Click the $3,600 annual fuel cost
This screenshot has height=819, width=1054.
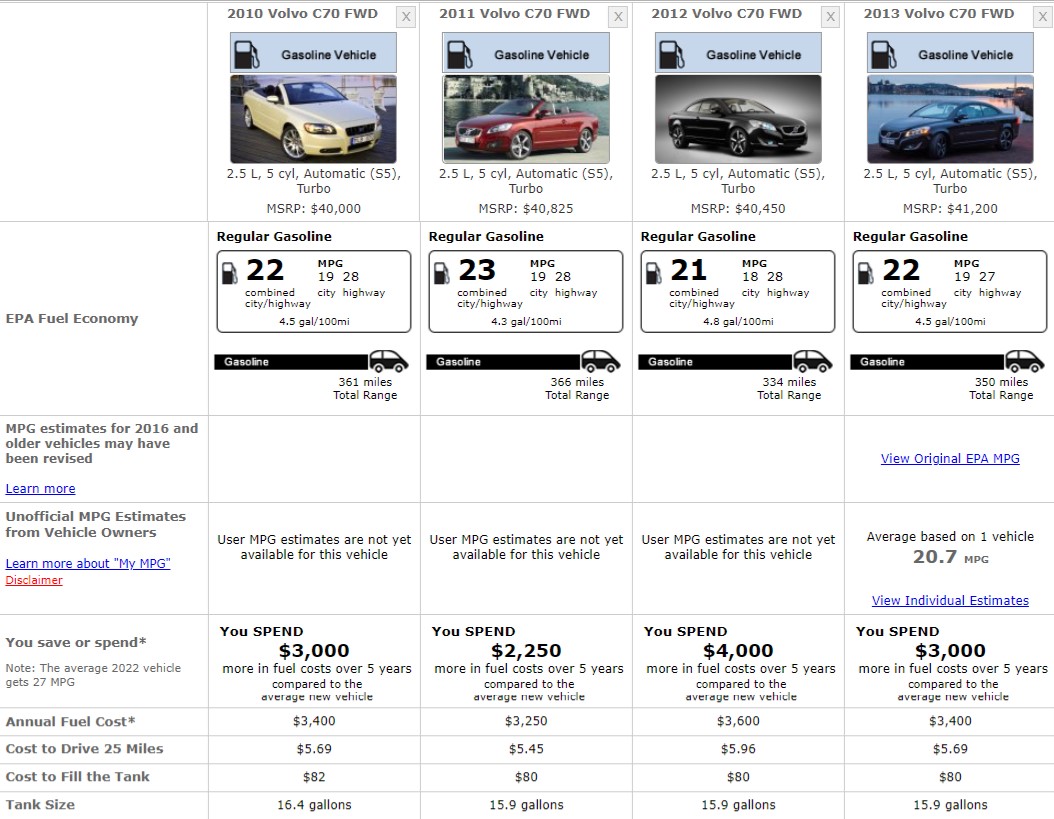tap(738, 721)
